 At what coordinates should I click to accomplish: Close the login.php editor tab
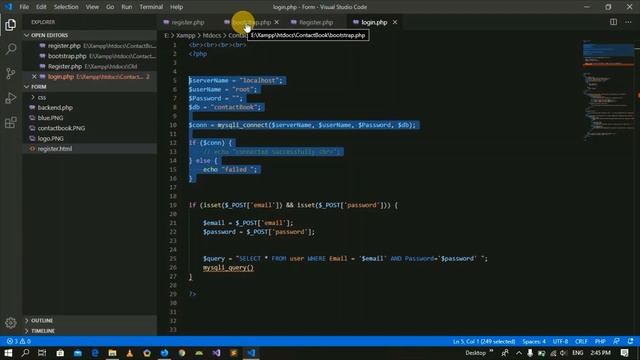(x=395, y=22)
